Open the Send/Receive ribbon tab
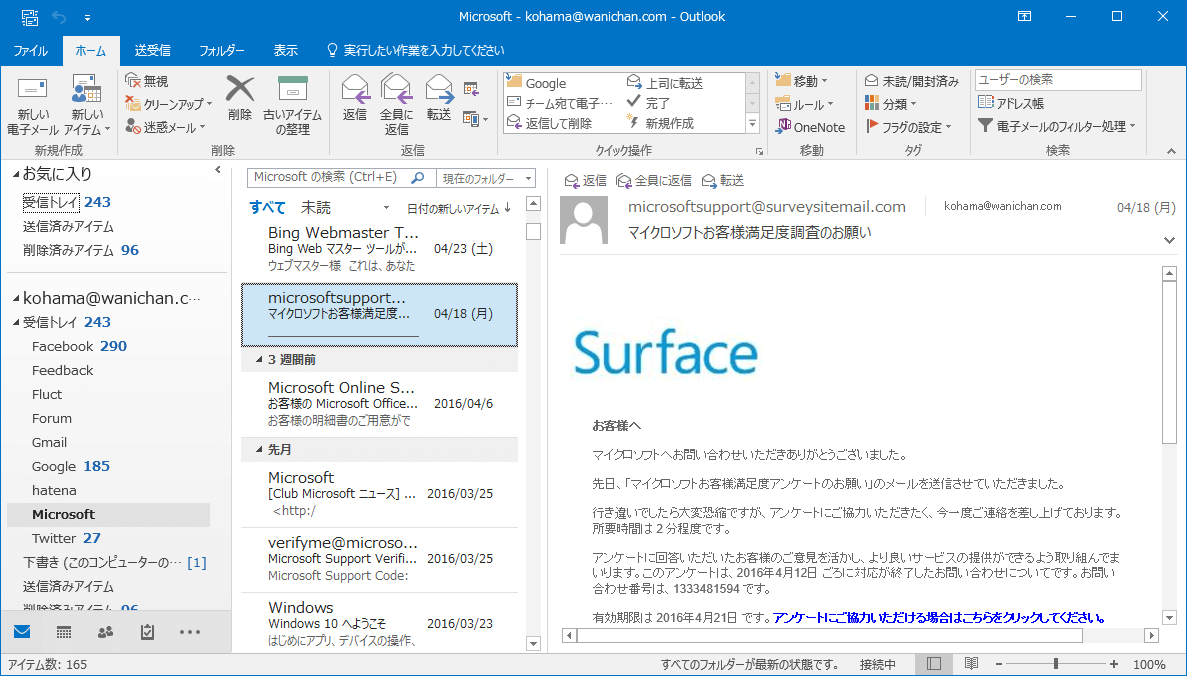 152,50
